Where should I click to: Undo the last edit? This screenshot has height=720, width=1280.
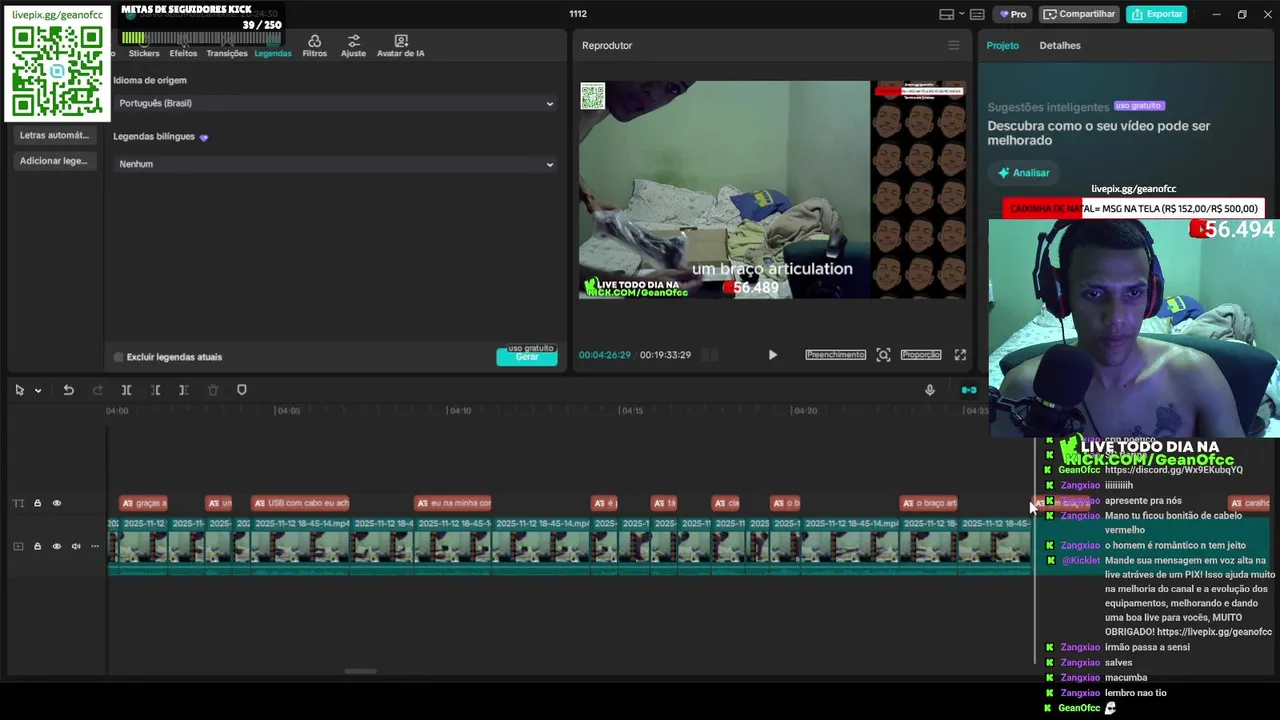[x=68, y=390]
